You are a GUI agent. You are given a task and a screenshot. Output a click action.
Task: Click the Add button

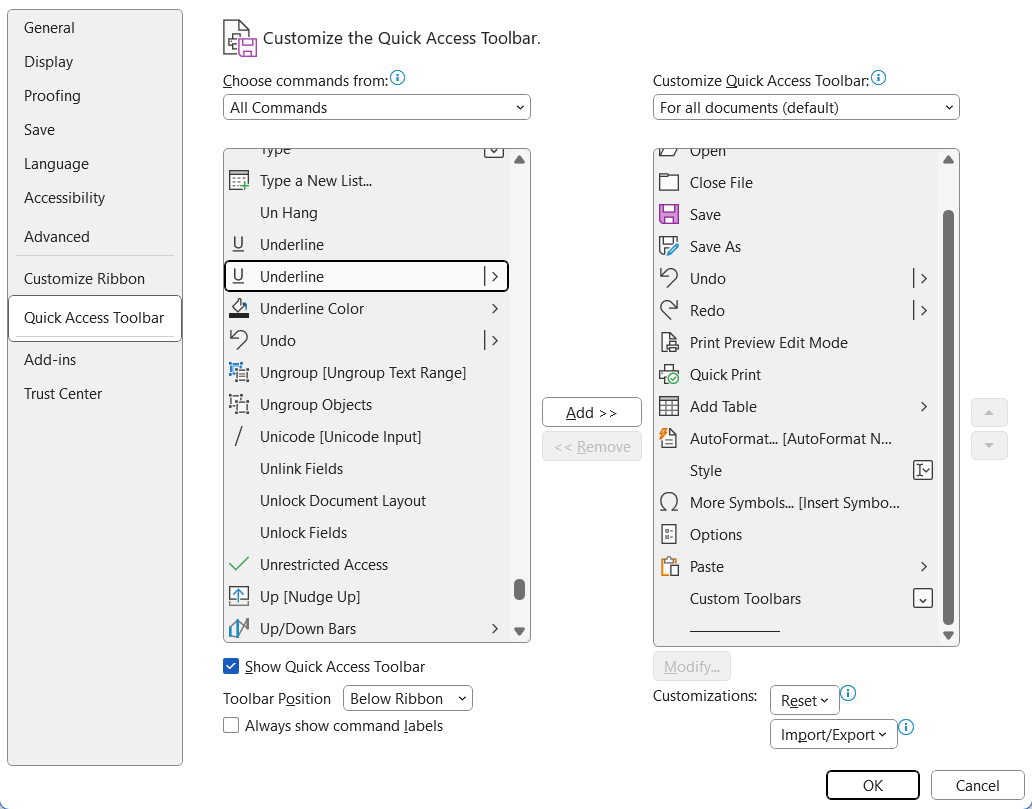[591, 411]
